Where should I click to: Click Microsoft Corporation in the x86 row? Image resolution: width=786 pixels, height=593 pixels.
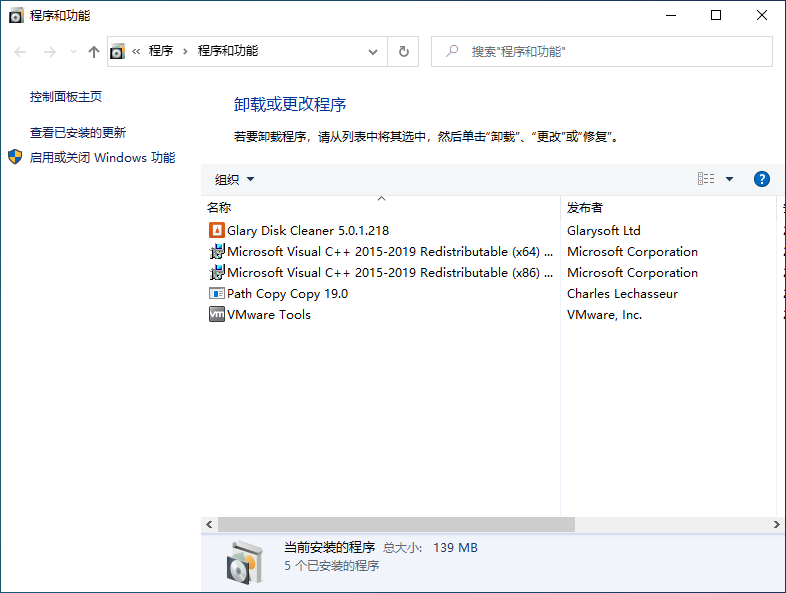[x=632, y=273]
